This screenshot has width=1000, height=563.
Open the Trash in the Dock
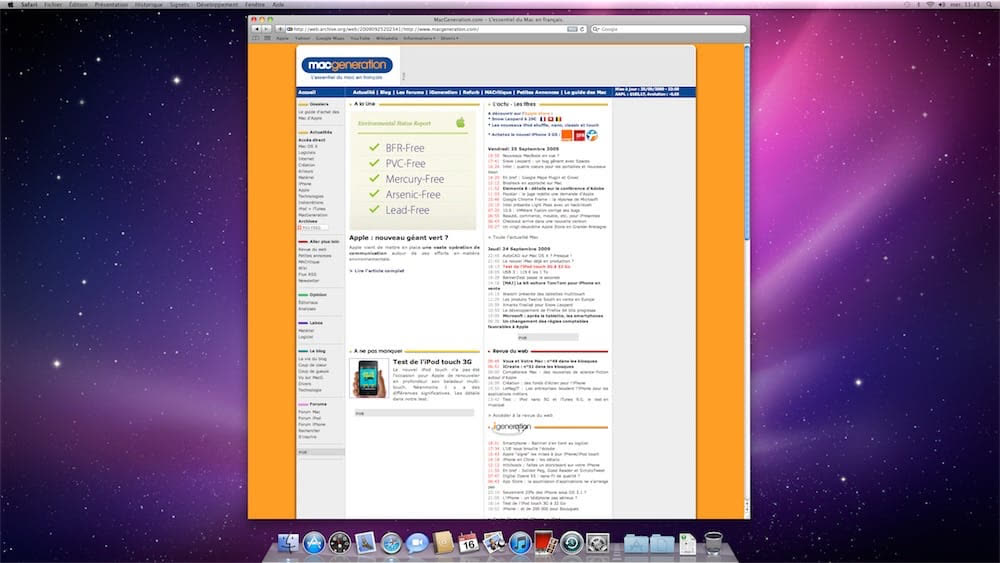coord(713,543)
